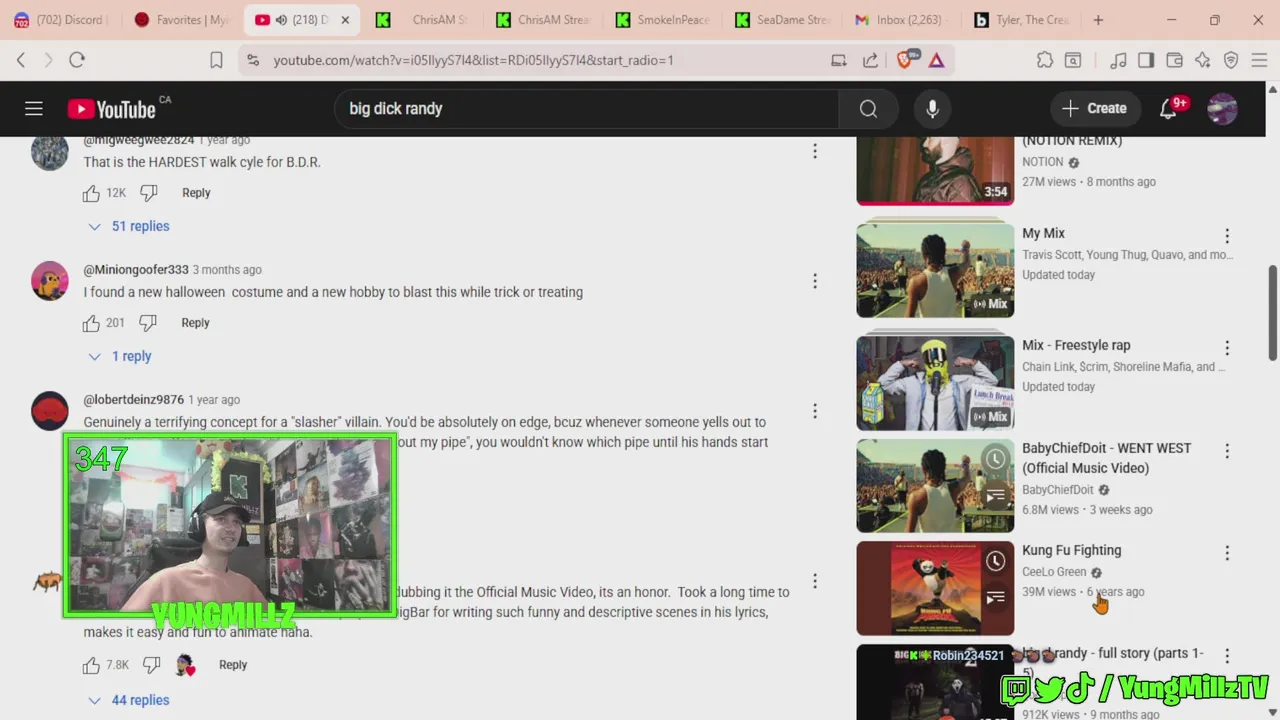Open options menu for lobertdeinz9876 comment
The width and height of the screenshot is (1280, 720).
[x=815, y=411]
